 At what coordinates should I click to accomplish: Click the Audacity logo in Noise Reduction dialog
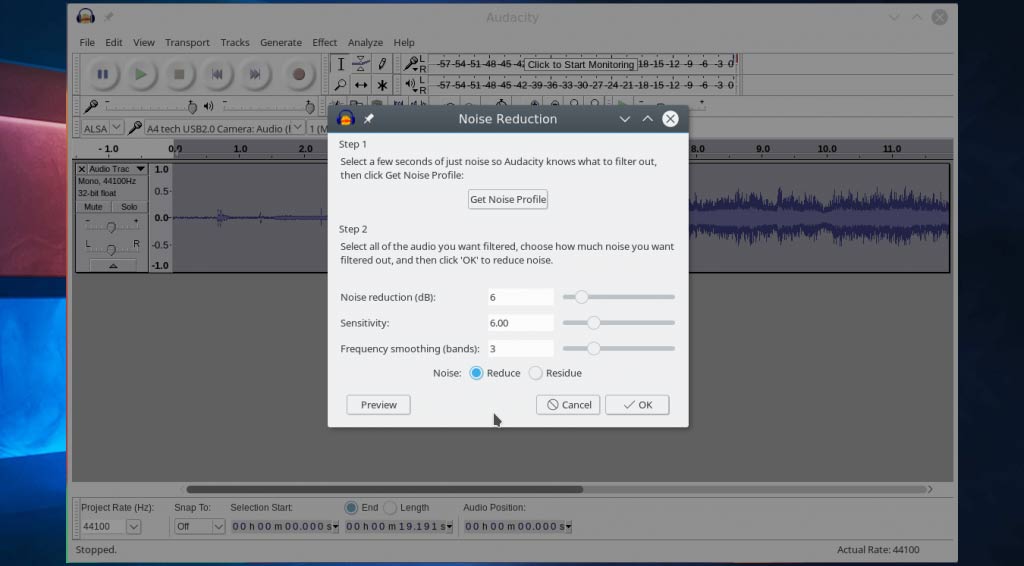345,119
